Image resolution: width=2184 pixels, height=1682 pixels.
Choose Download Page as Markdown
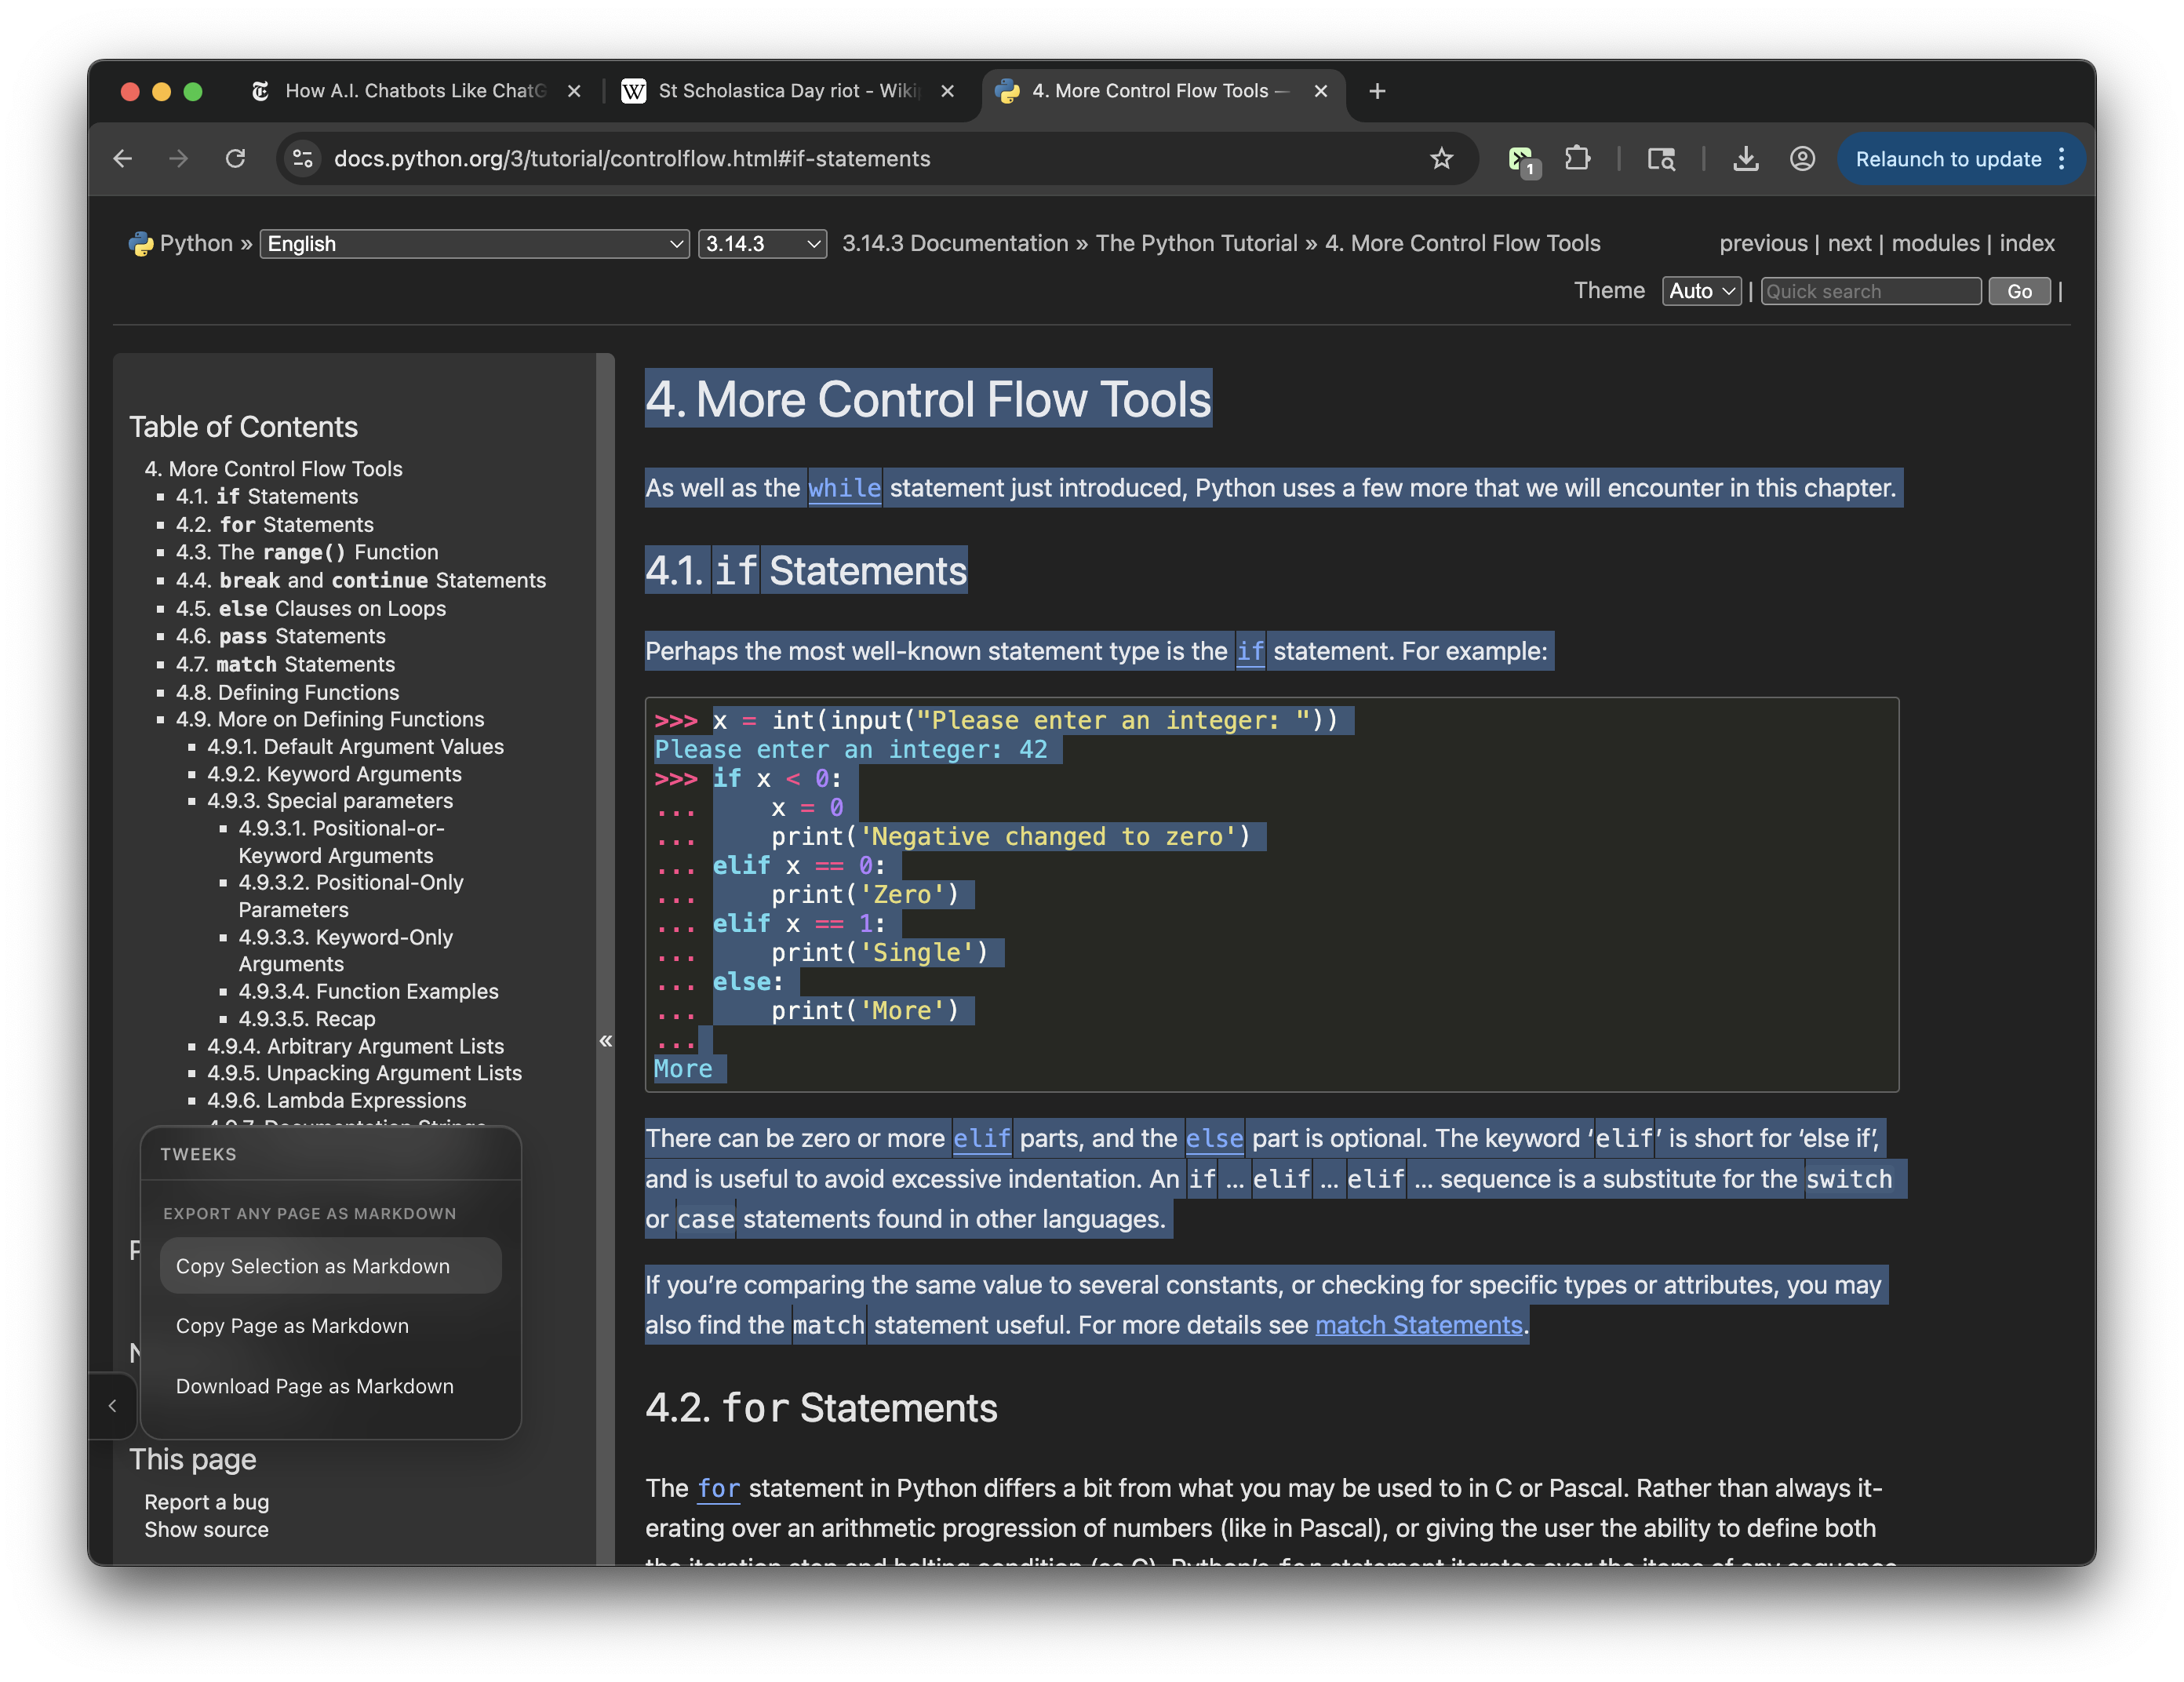[x=314, y=1386]
